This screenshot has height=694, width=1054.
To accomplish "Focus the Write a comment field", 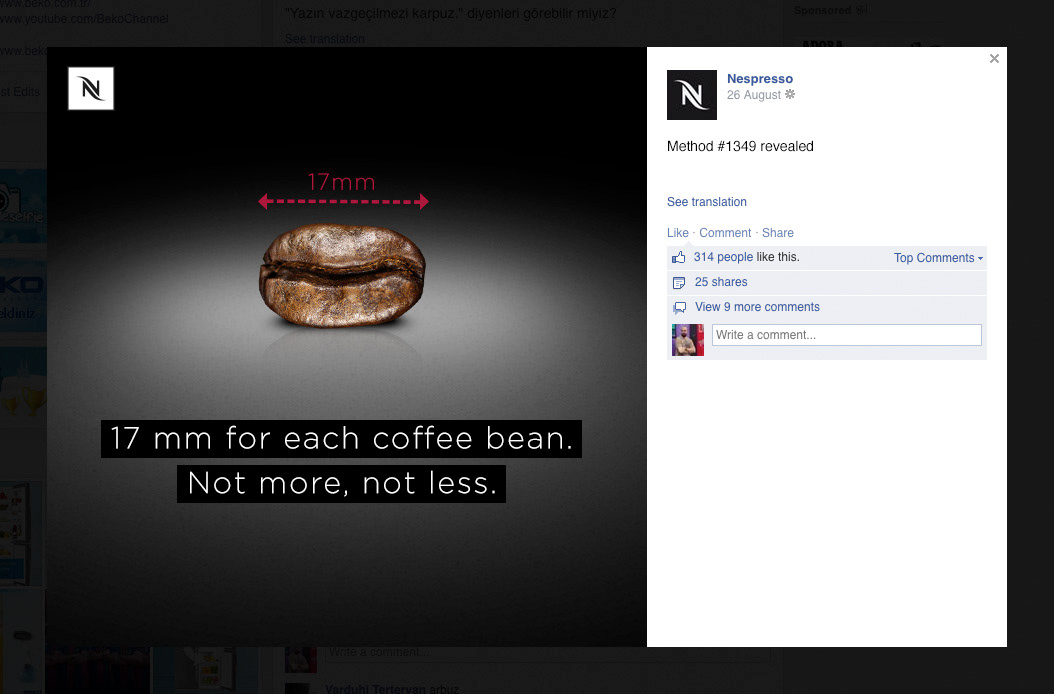I will 846,335.
